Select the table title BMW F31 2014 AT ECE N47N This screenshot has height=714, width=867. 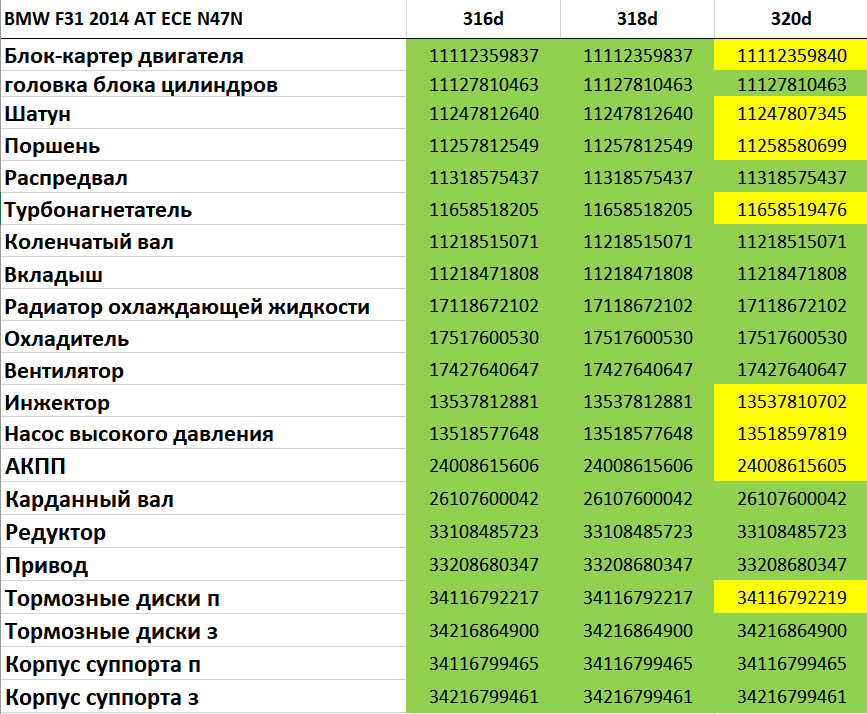120,18
